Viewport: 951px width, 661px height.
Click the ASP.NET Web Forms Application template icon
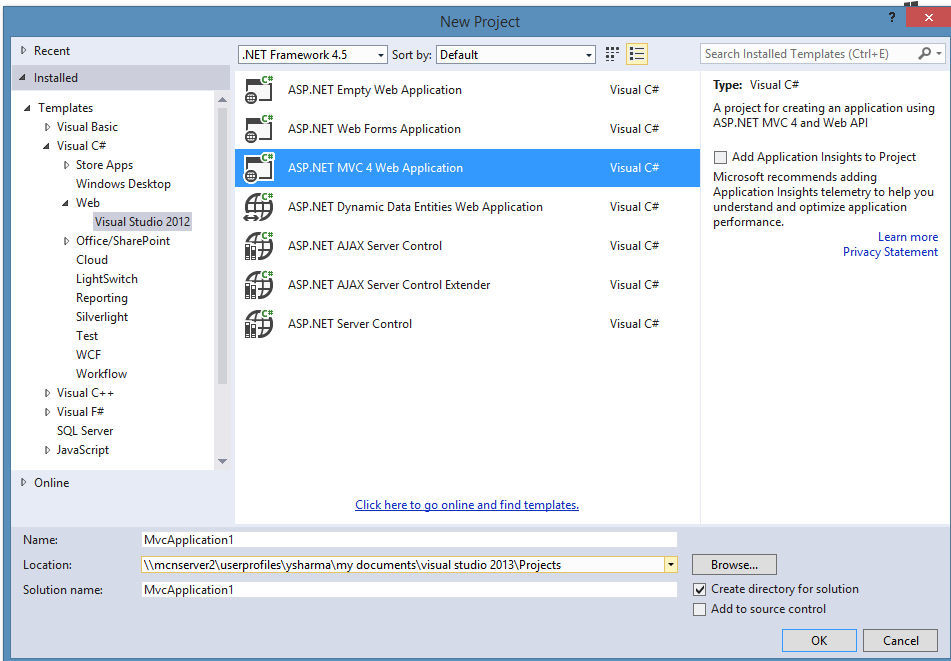[259, 129]
